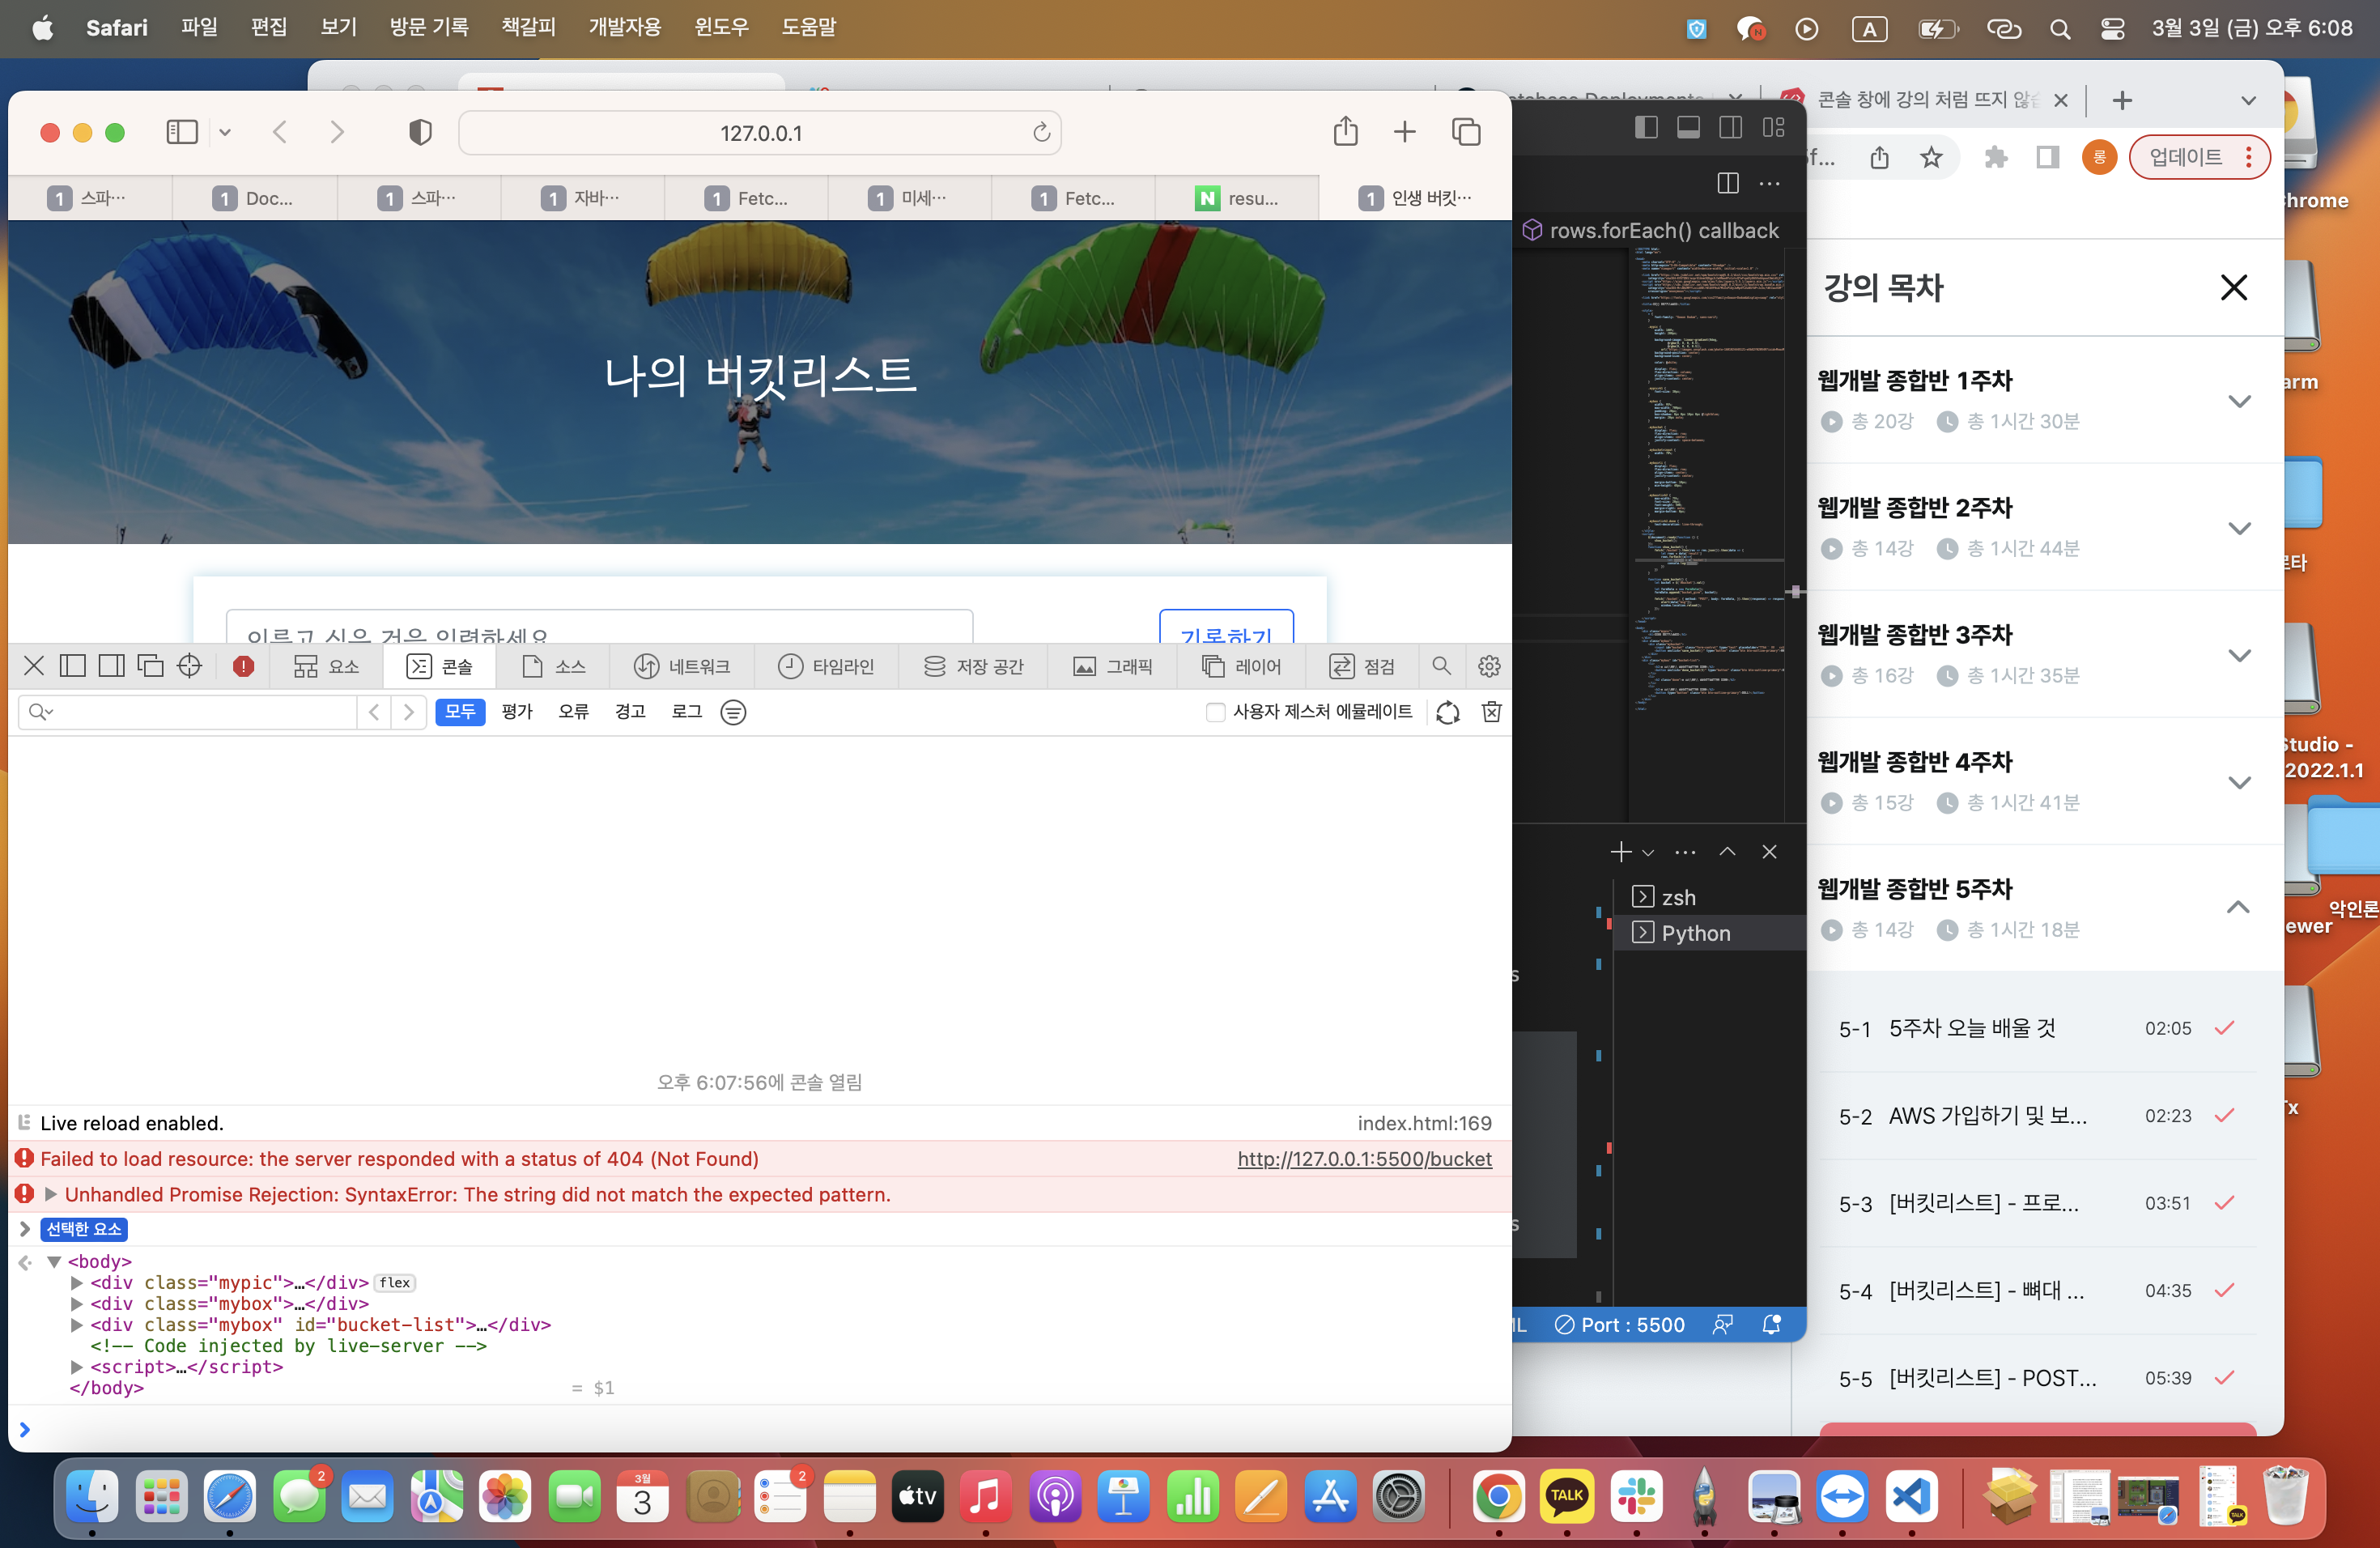Select the Python terminal in VS Code

1709,932
